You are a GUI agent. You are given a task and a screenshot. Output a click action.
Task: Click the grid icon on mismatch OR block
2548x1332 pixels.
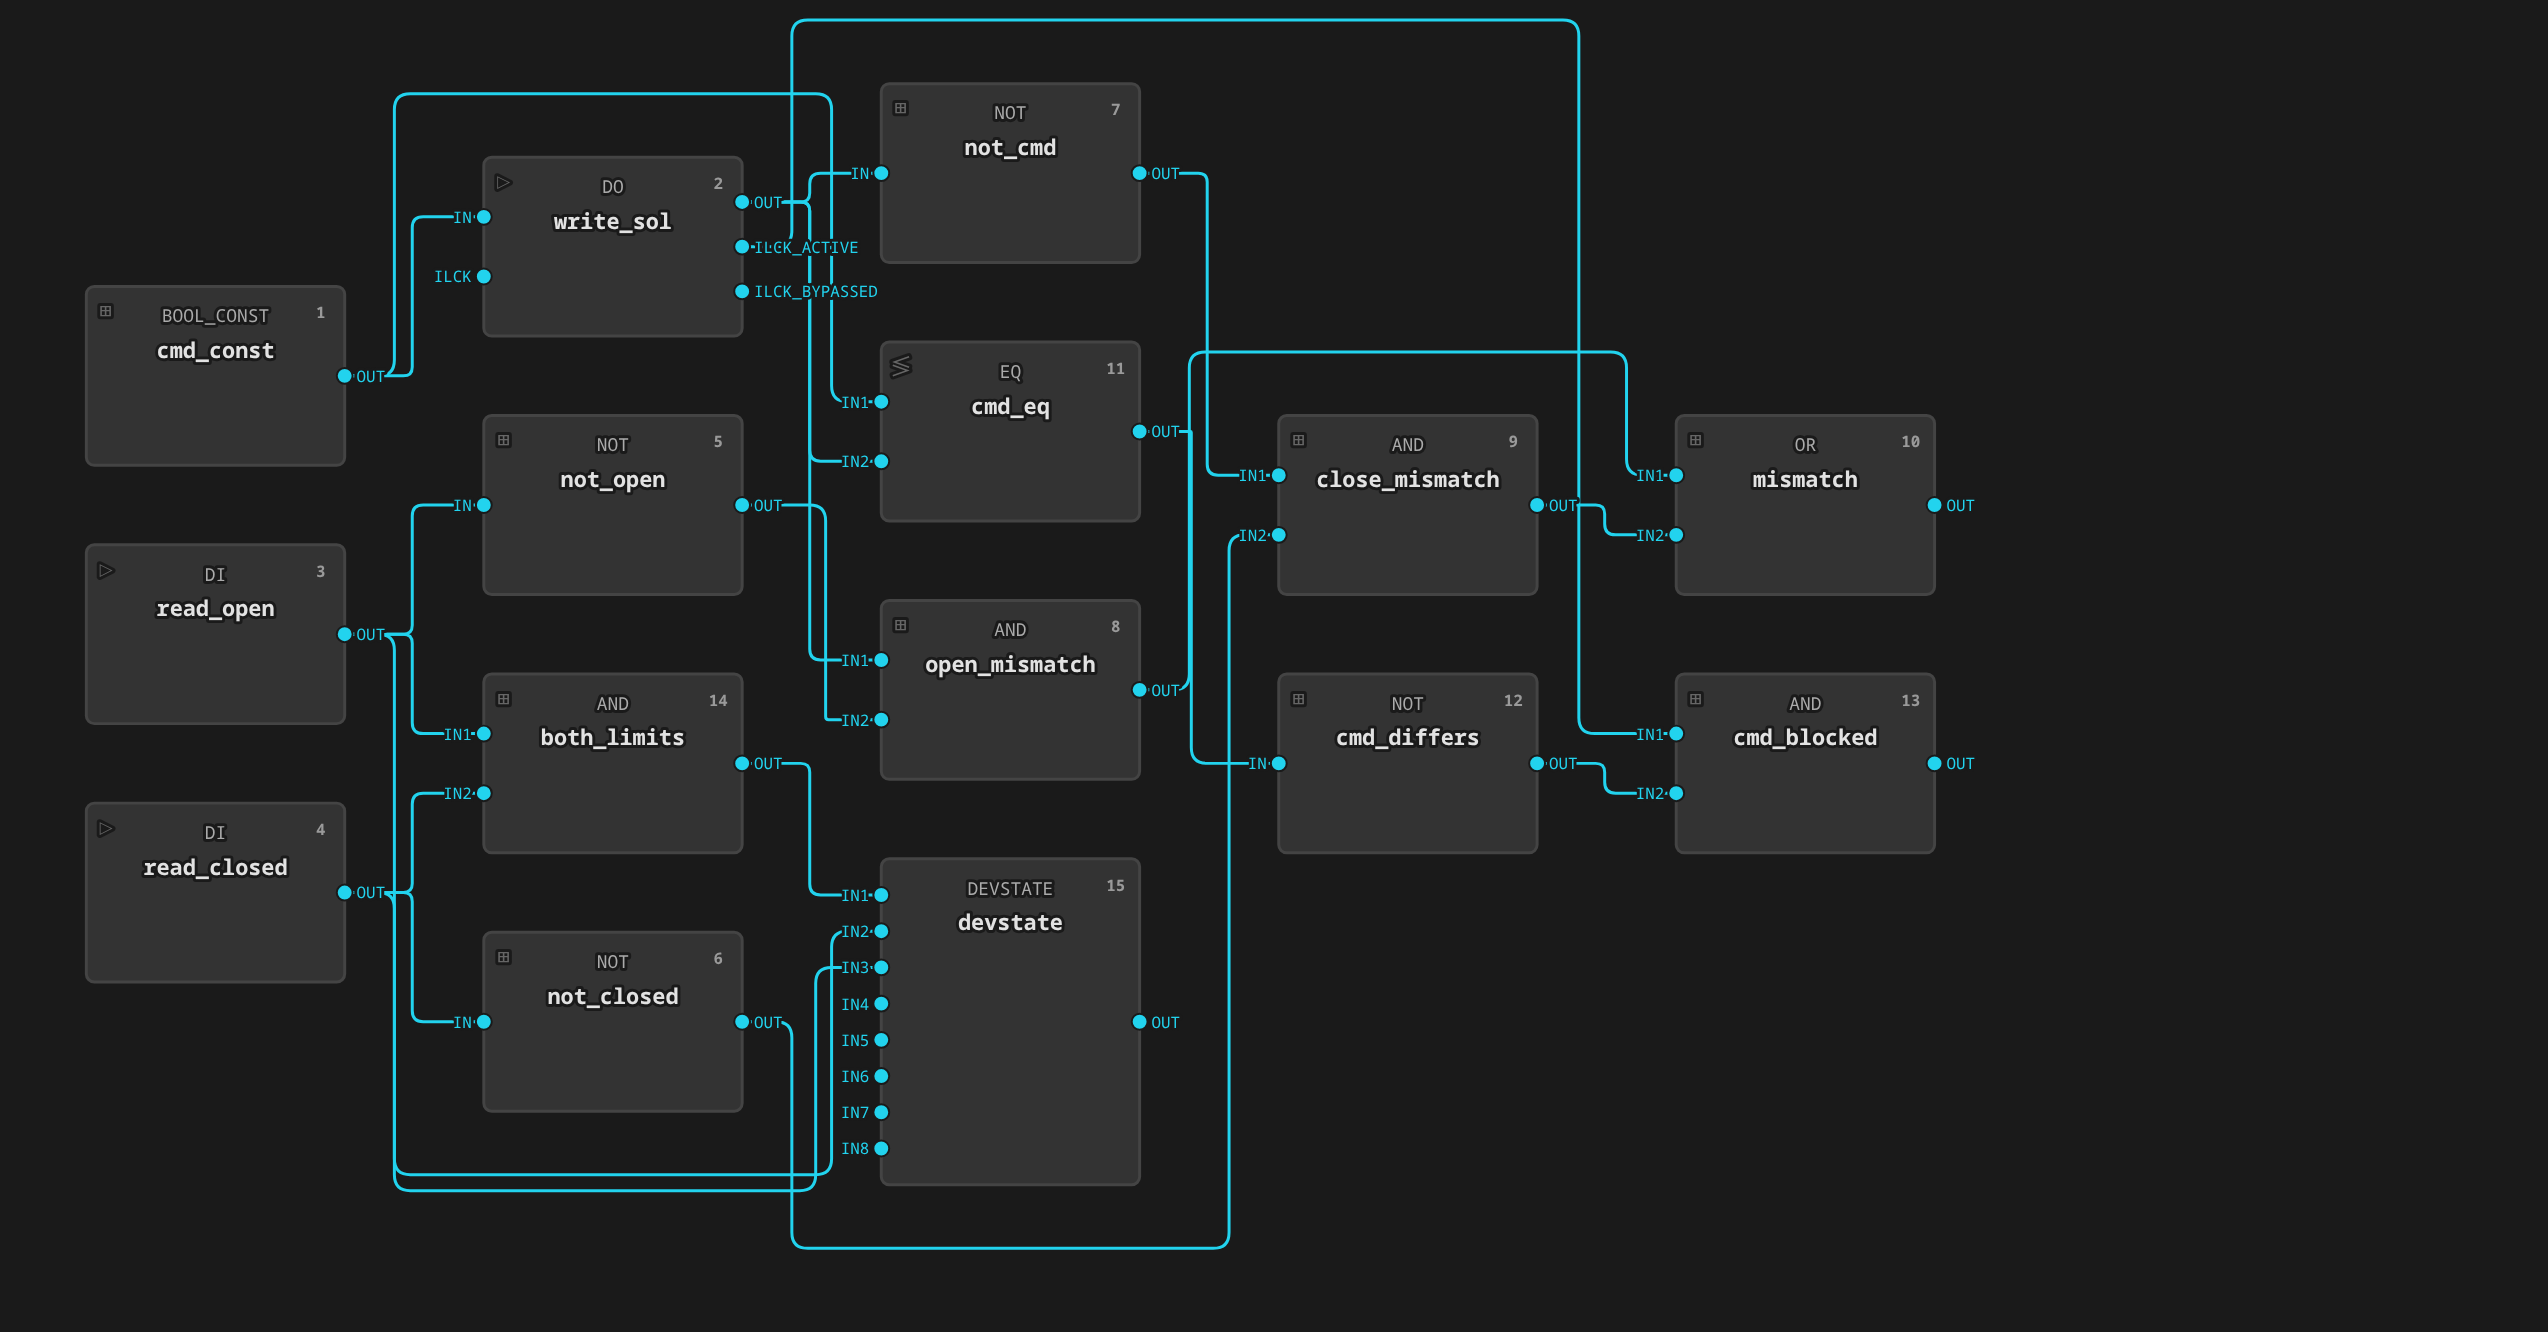click(1696, 440)
